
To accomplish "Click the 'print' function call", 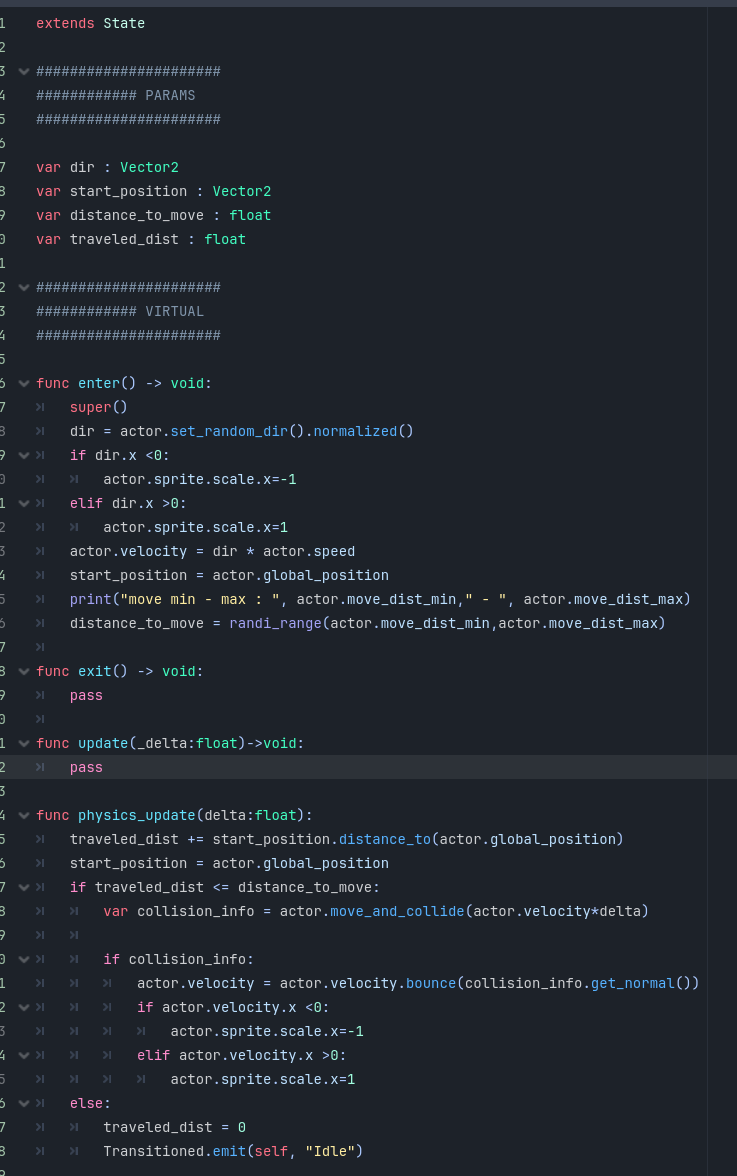I will [x=91, y=599].
